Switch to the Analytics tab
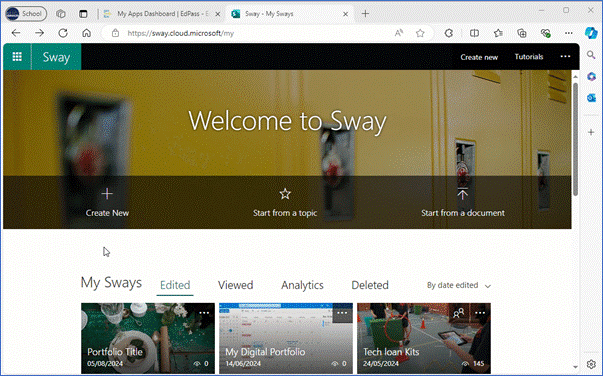The image size is (603, 376). [x=302, y=285]
